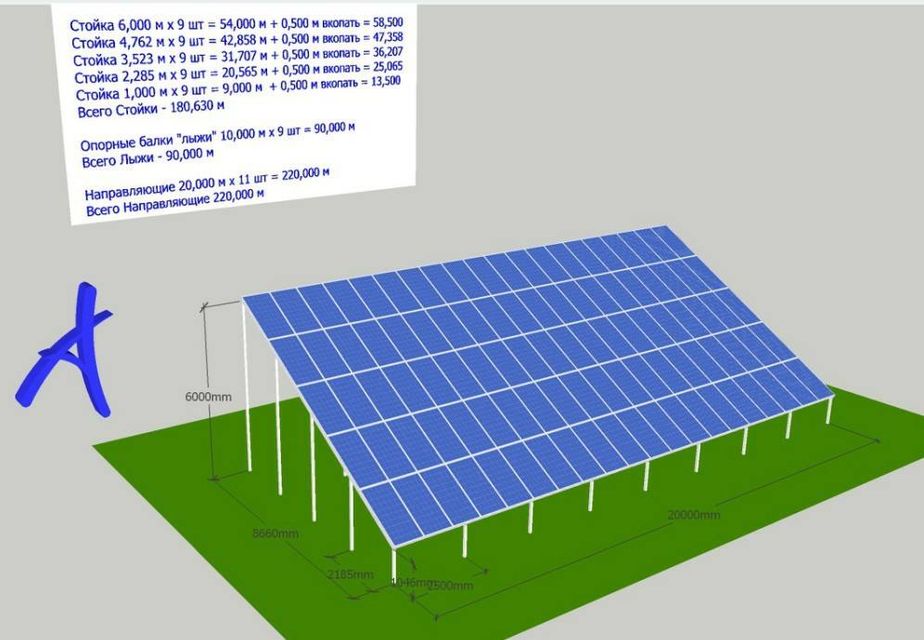
Task: Click the 8660mm depth dimension label
Action: point(275,534)
